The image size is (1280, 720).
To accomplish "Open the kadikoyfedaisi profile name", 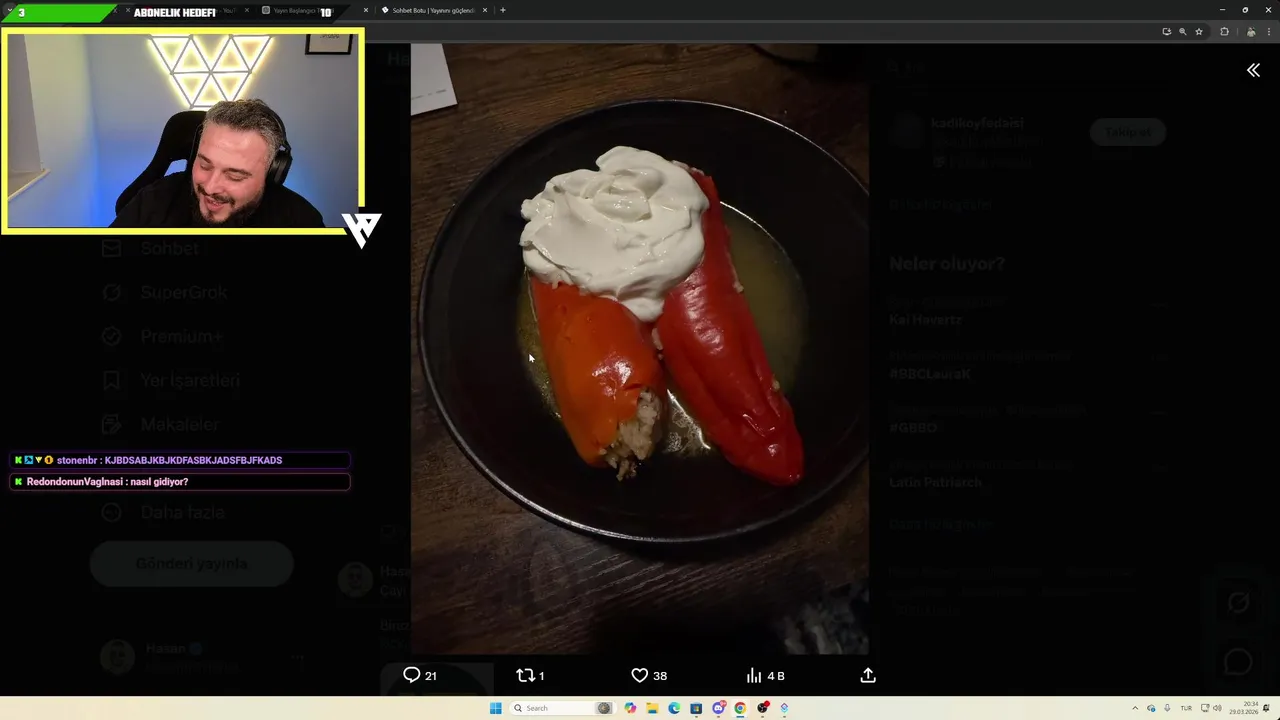I will (977, 122).
